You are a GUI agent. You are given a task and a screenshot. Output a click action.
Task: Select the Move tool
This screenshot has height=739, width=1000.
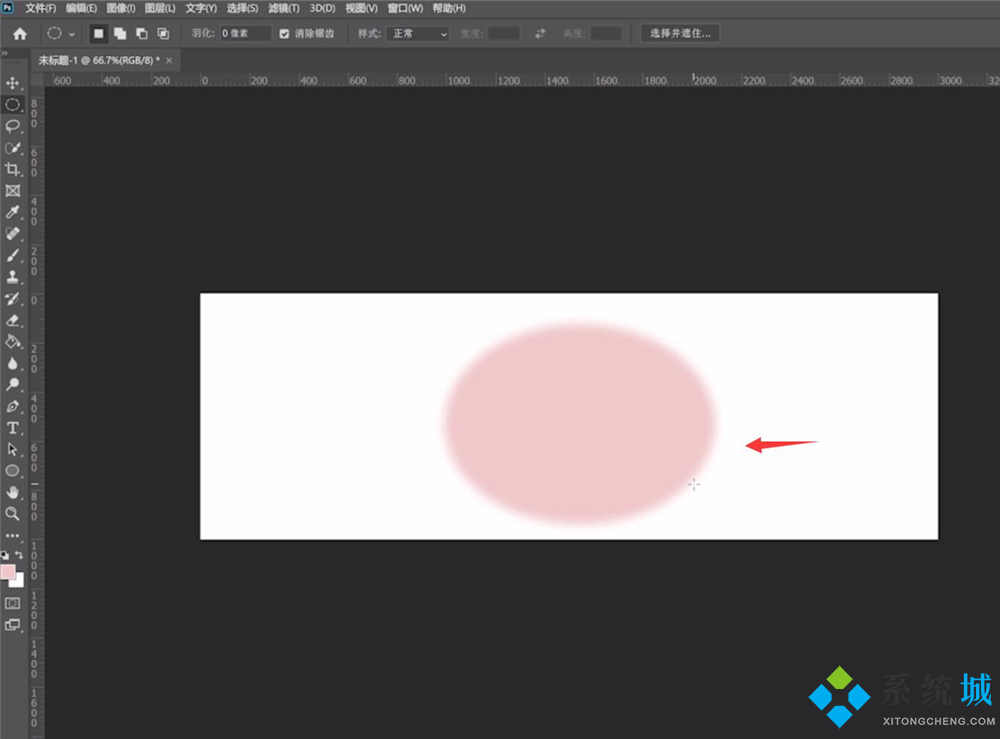pos(13,83)
